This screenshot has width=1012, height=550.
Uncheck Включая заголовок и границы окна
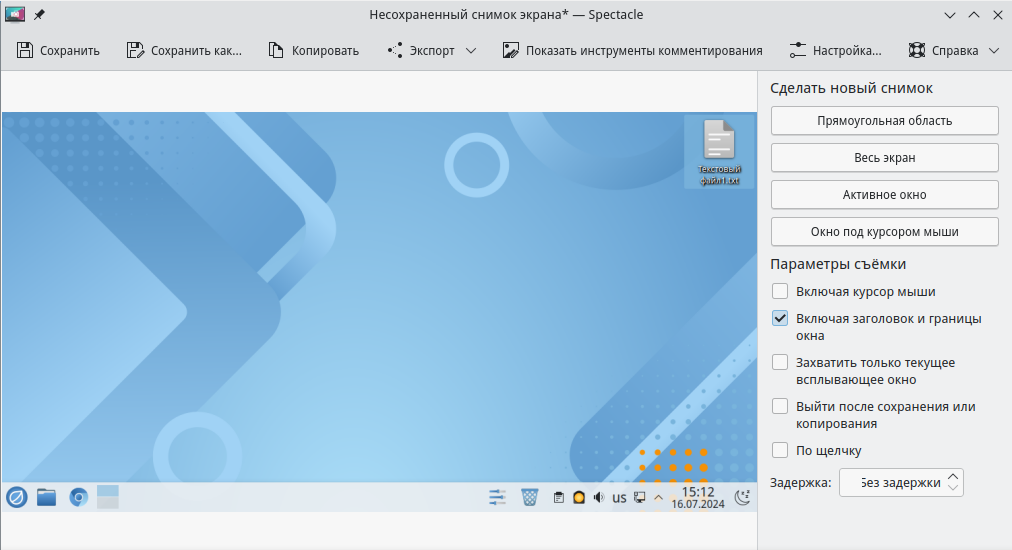[780, 319]
